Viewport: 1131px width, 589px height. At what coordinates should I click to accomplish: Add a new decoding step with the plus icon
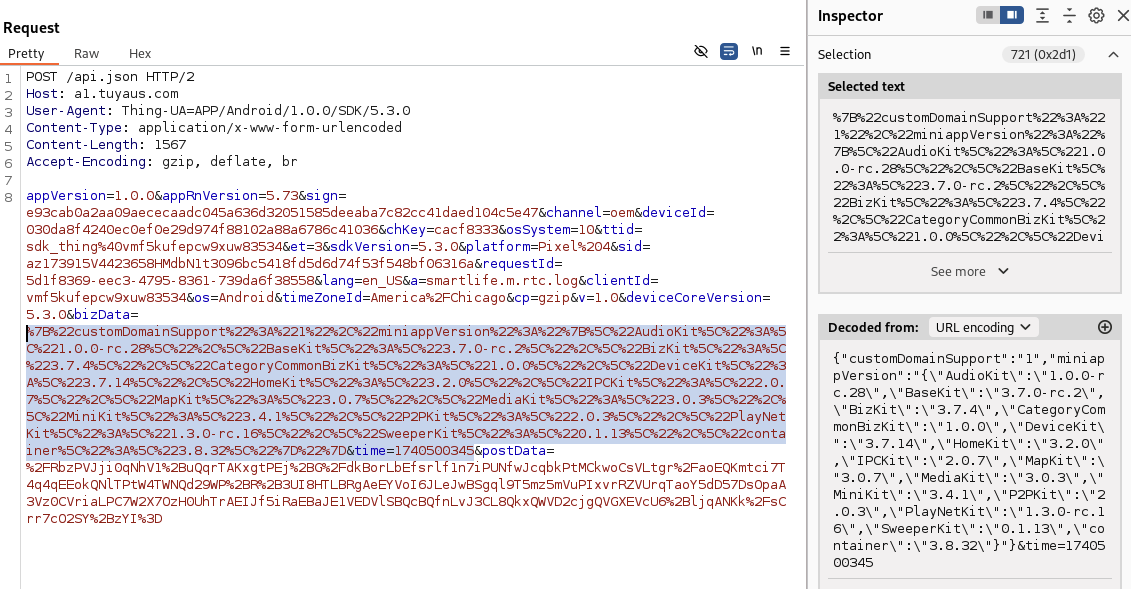click(x=1105, y=327)
